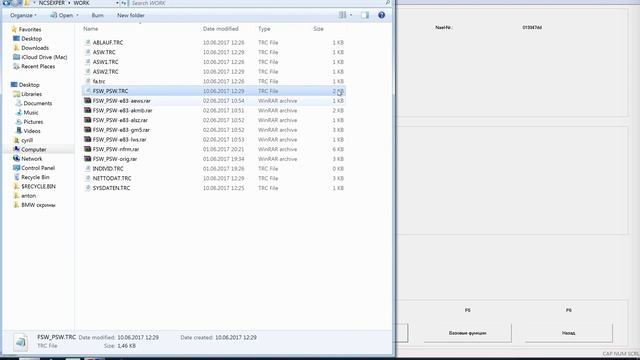
Task: Select FSW_PSW-e83-gm5.rar archive icon
Action: [87, 130]
